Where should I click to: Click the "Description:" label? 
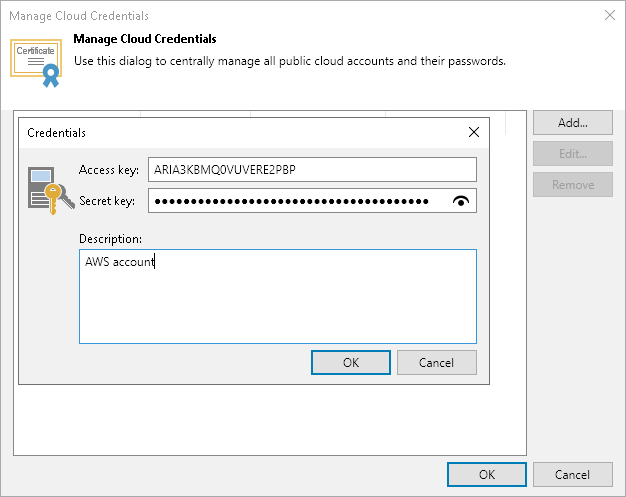(x=111, y=239)
